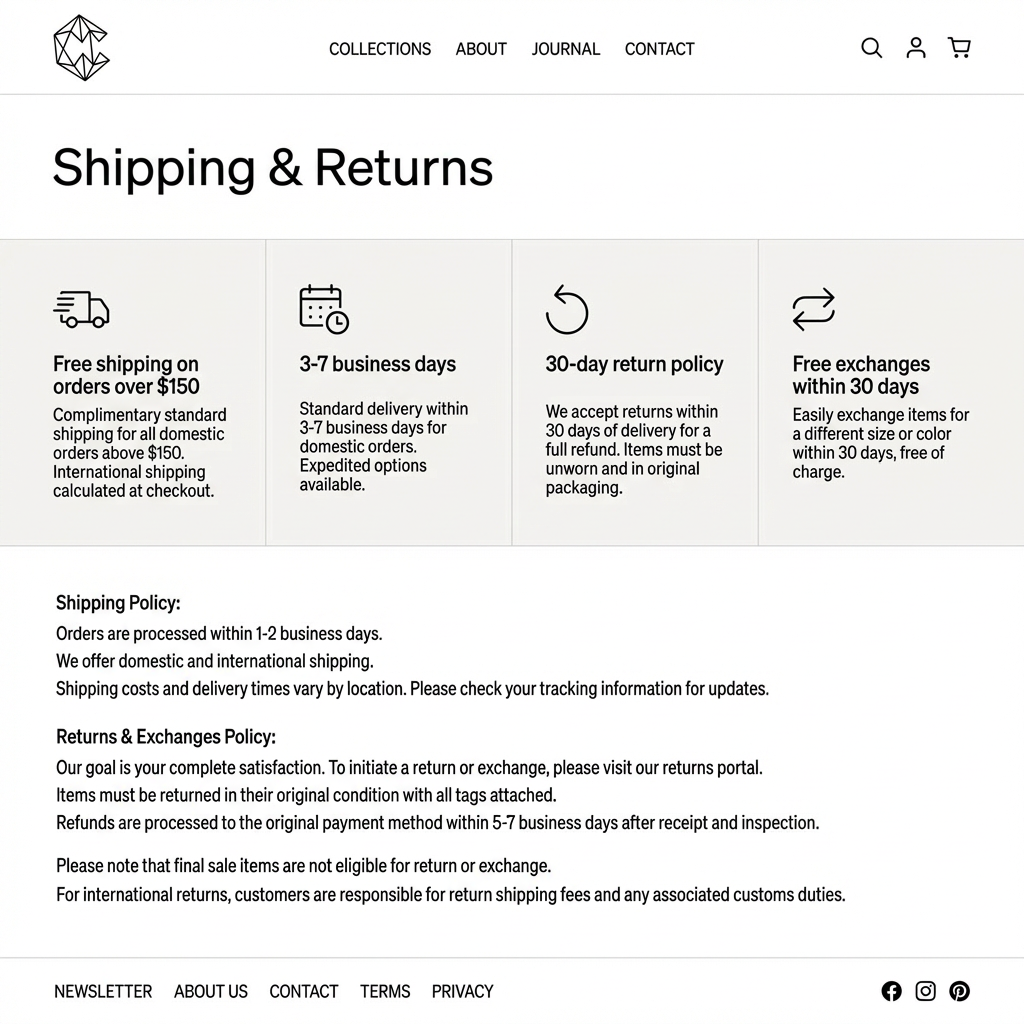Click the geometric brand logo
This screenshot has height=1024, width=1024.
81,47
